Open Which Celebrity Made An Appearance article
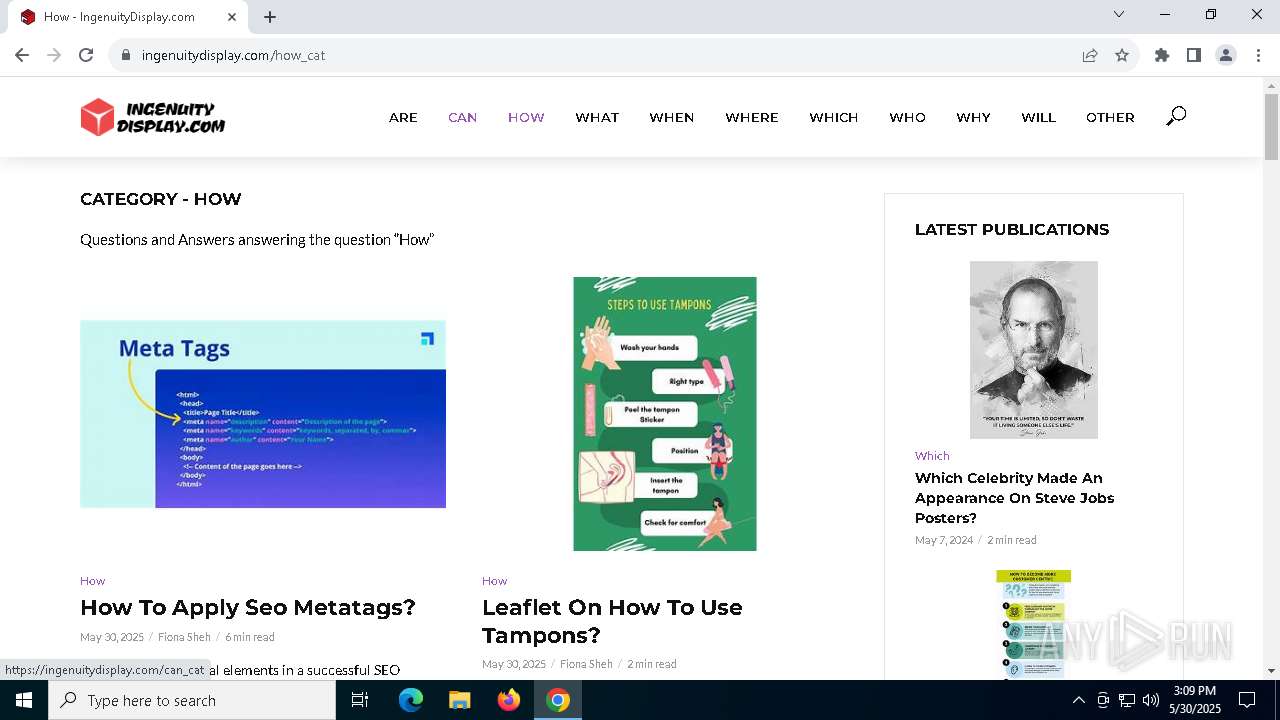The image size is (1280, 720). click(1014, 498)
